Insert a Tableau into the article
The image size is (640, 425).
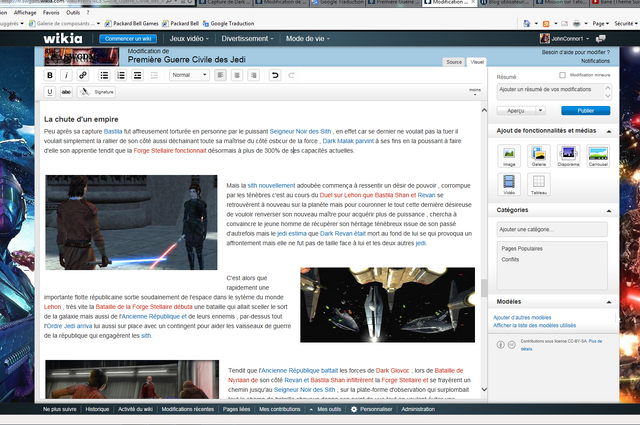(x=539, y=184)
